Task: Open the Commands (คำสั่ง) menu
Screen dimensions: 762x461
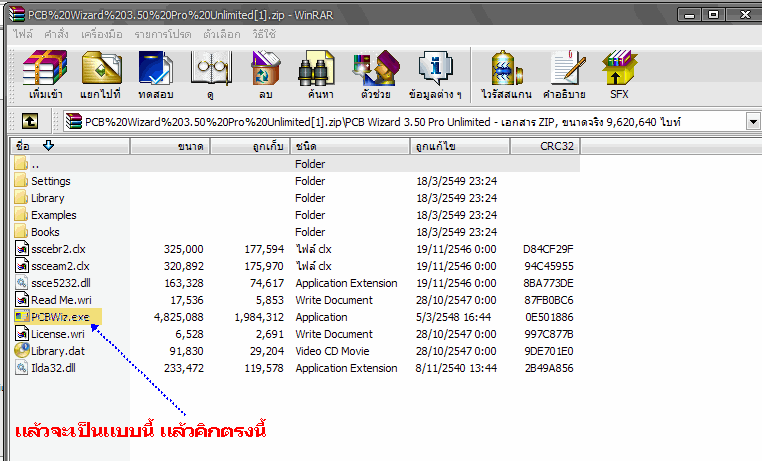Action: click(x=56, y=34)
